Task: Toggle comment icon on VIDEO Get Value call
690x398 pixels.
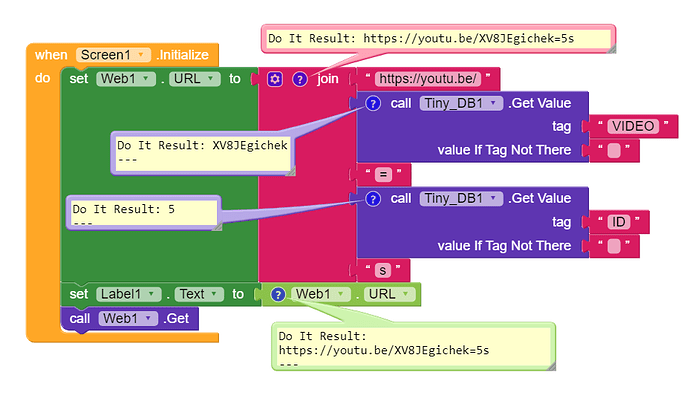Action: (x=373, y=103)
